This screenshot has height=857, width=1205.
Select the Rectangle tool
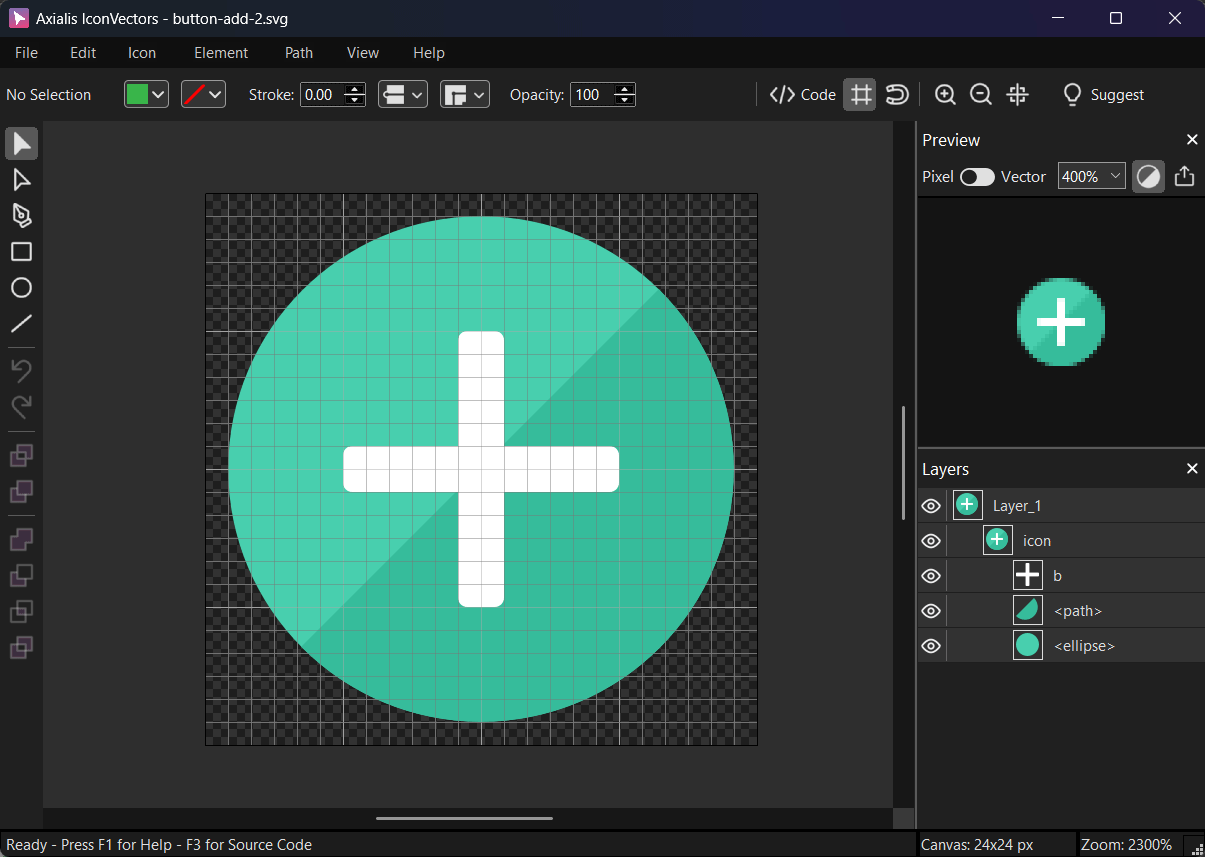[x=21, y=252]
